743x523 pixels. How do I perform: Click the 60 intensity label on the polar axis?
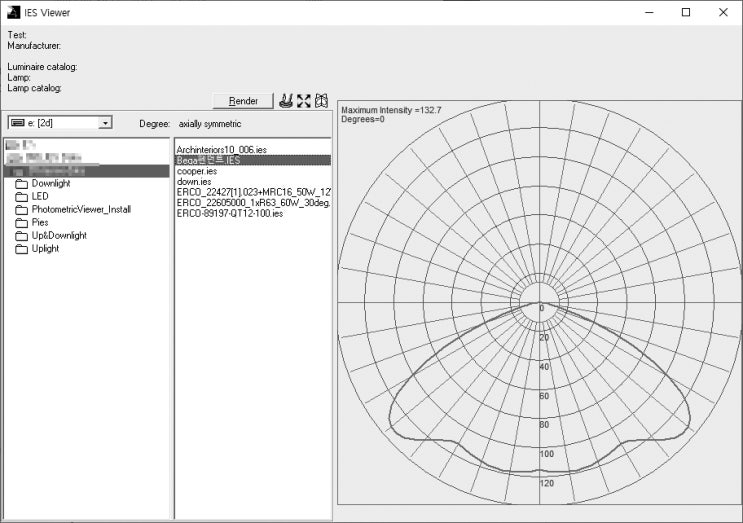pos(544,396)
